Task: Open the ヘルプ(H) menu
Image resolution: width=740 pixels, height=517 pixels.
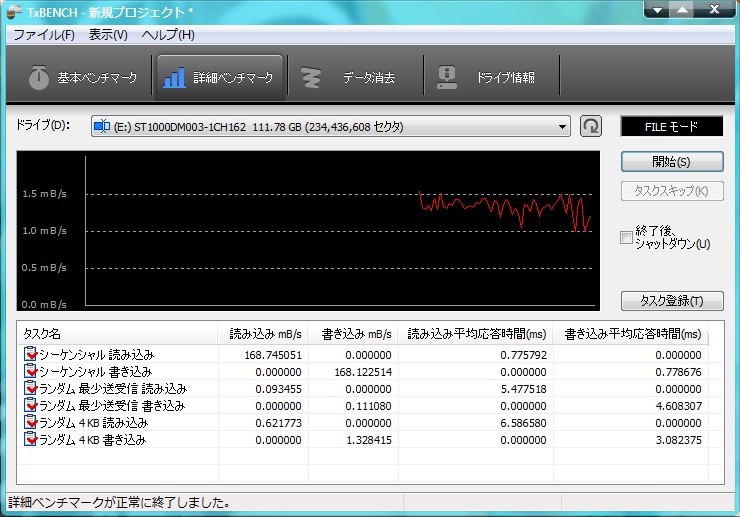Action: (x=168, y=35)
